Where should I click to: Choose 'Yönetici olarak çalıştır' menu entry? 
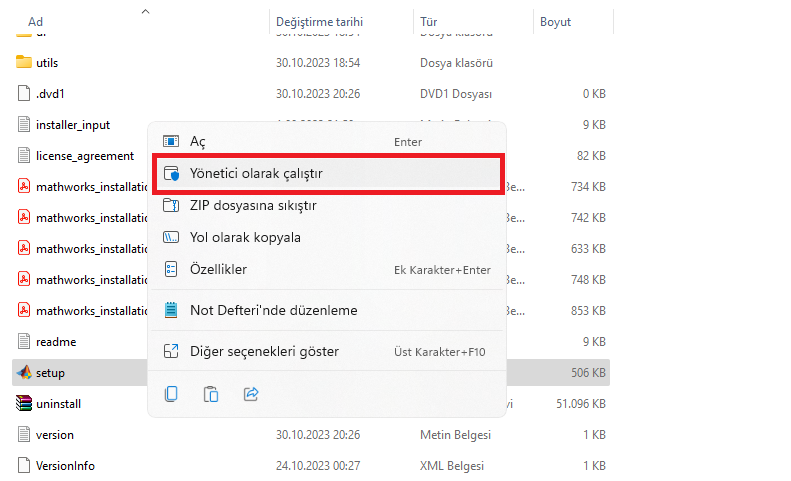[x=256, y=174]
